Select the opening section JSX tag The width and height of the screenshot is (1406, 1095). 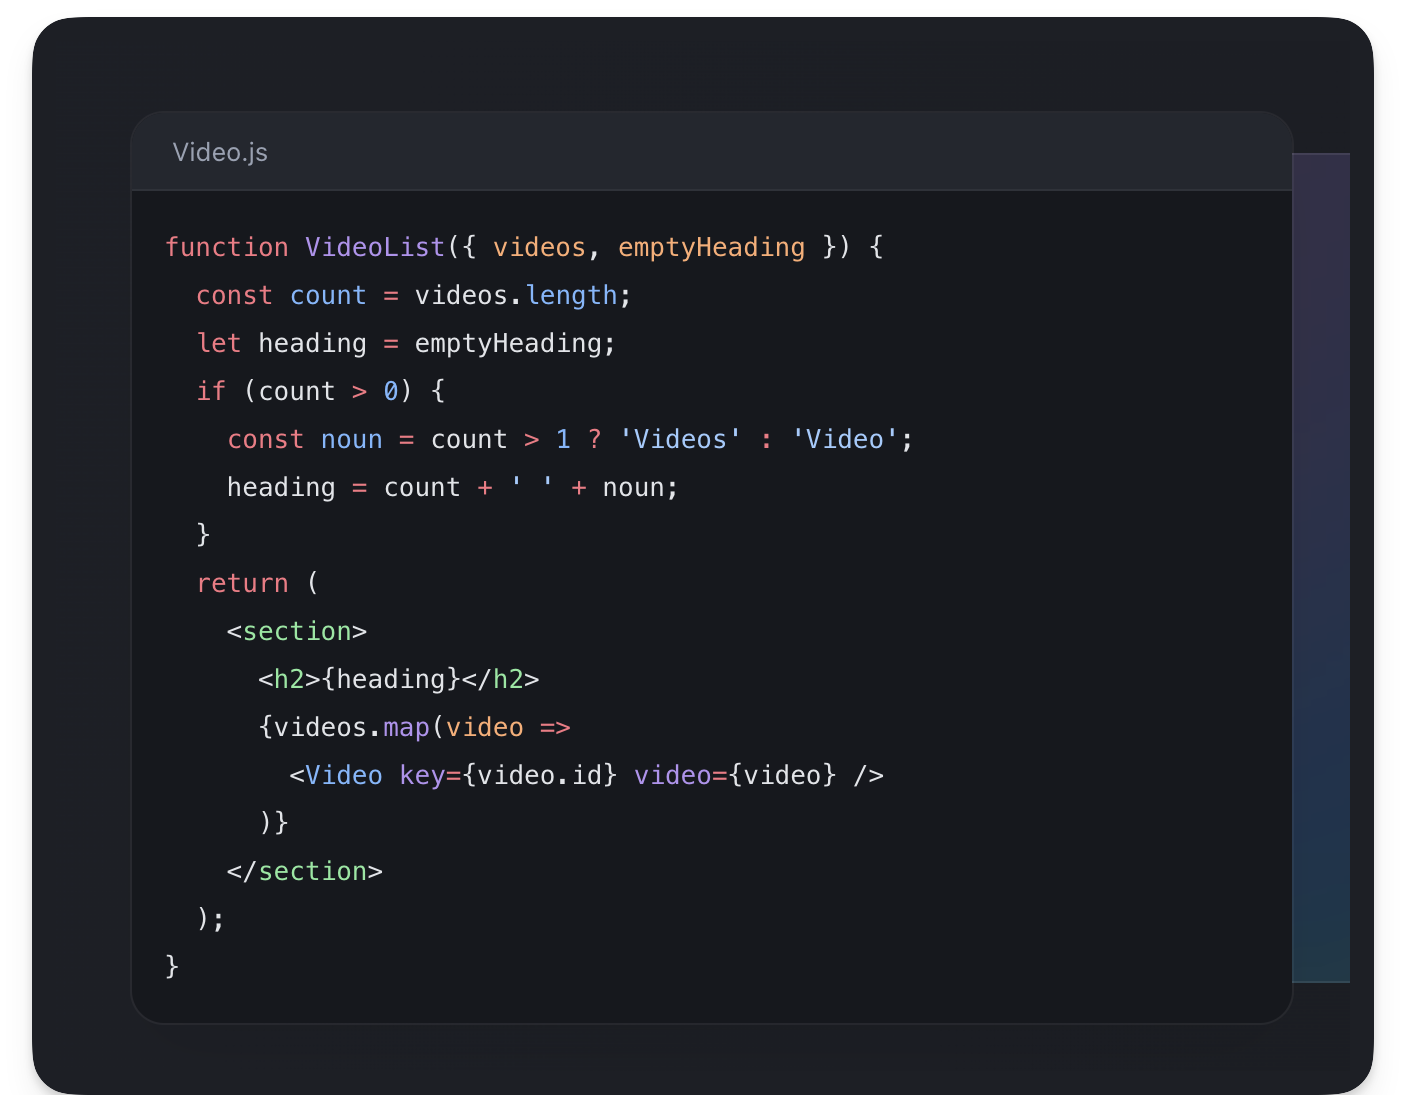[296, 631]
